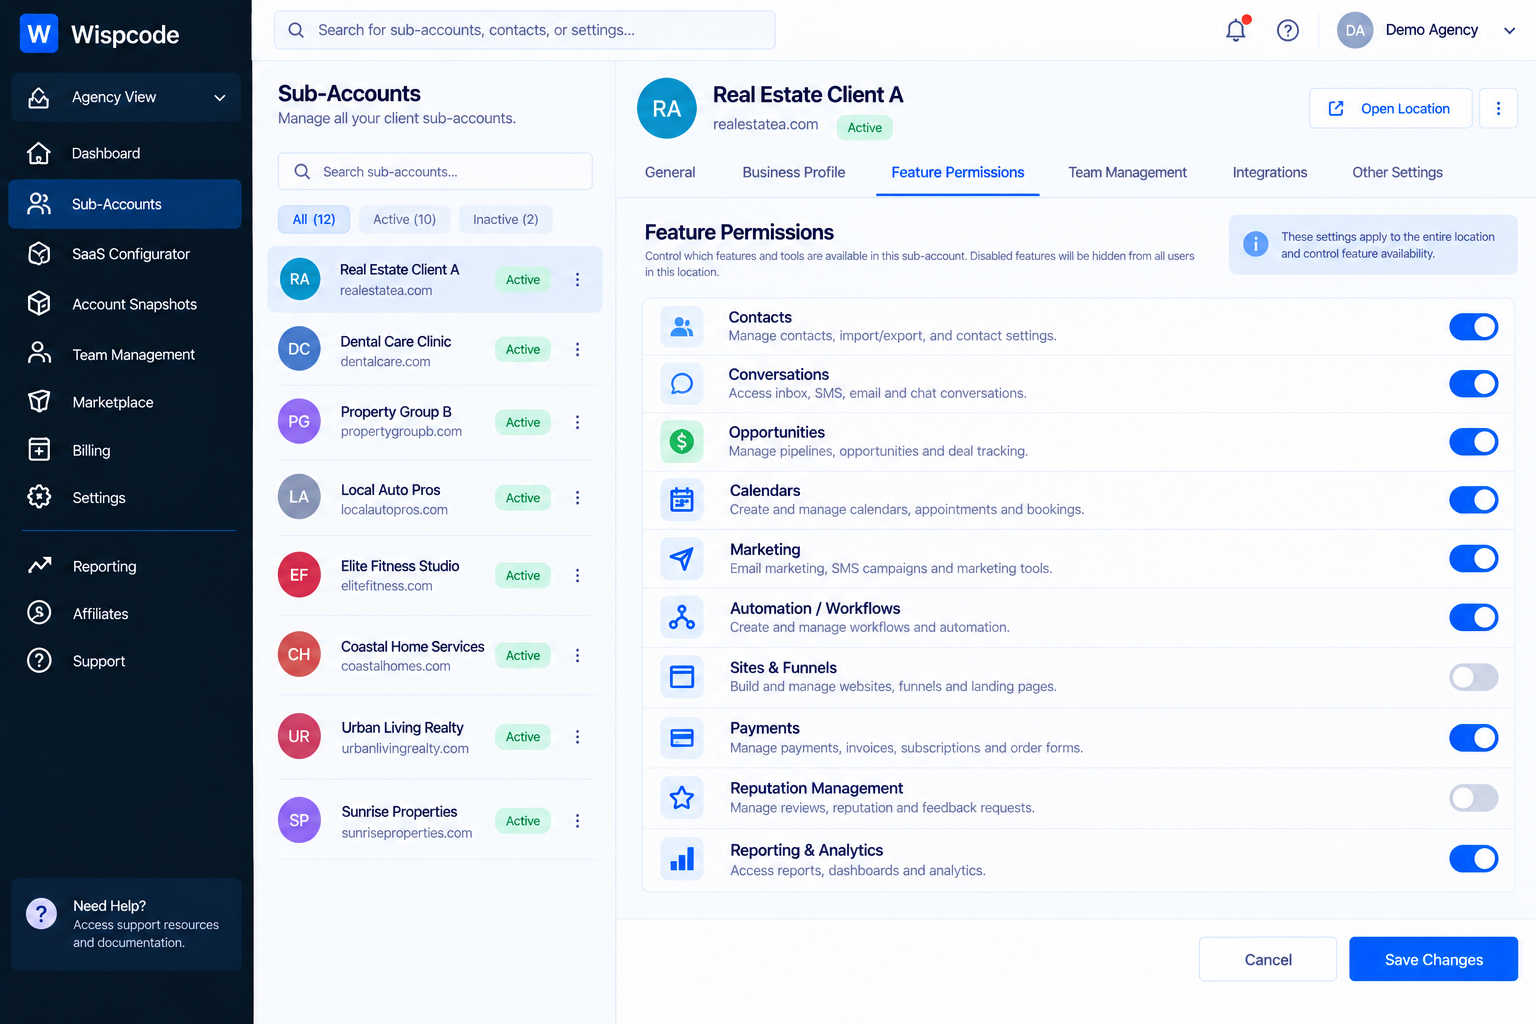Click the Cancel button

point(1268,959)
